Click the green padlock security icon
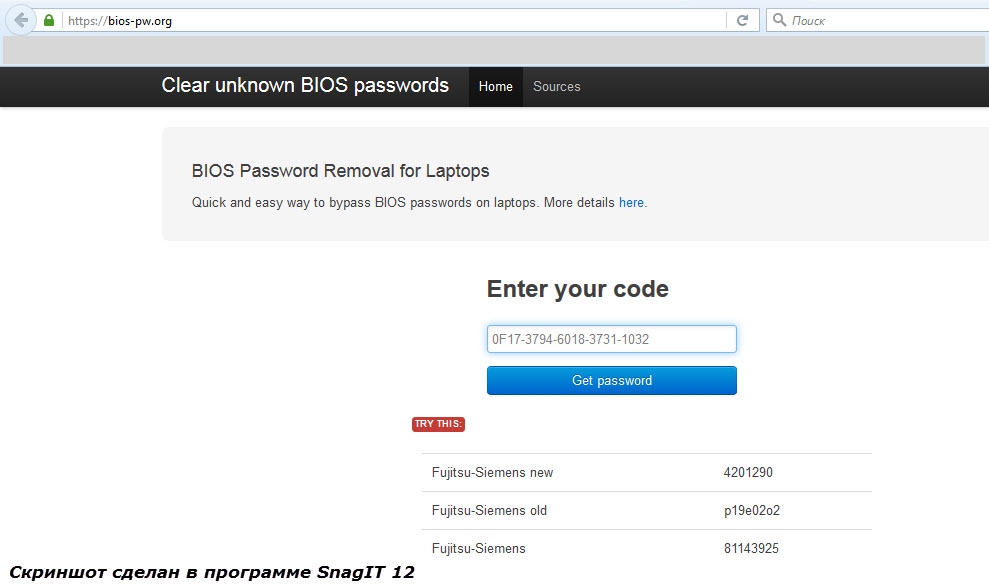Image resolution: width=989 pixels, height=588 pixels. [49, 20]
